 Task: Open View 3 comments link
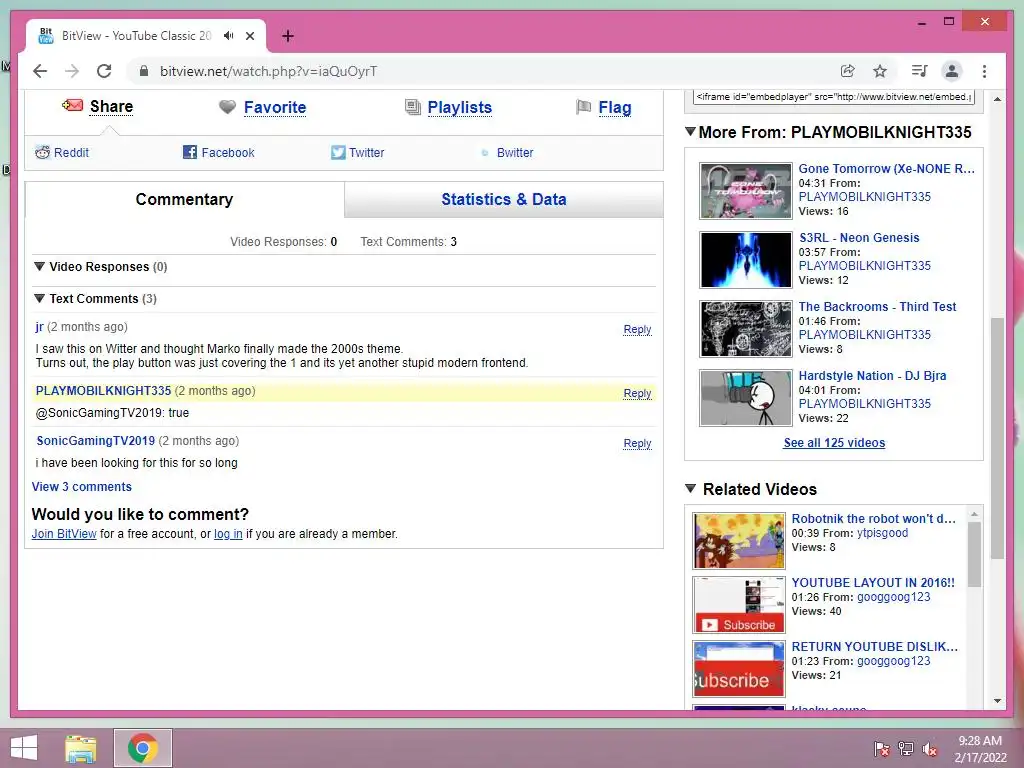[x=82, y=487]
